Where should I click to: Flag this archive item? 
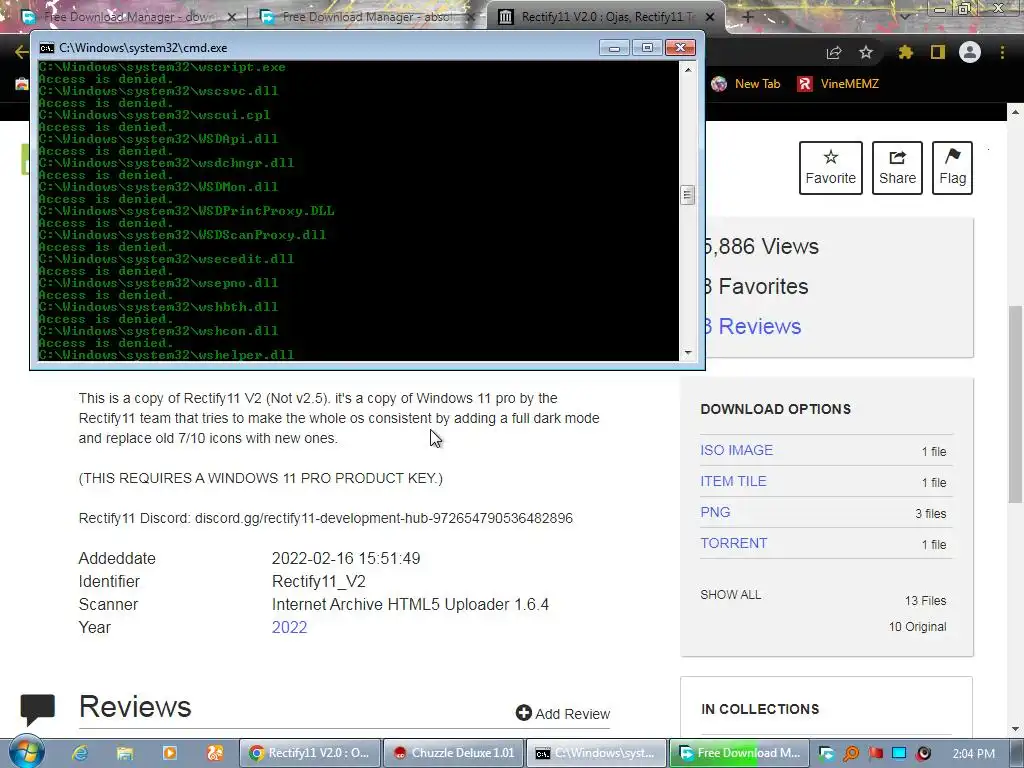pyautogui.click(x=952, y=168)
